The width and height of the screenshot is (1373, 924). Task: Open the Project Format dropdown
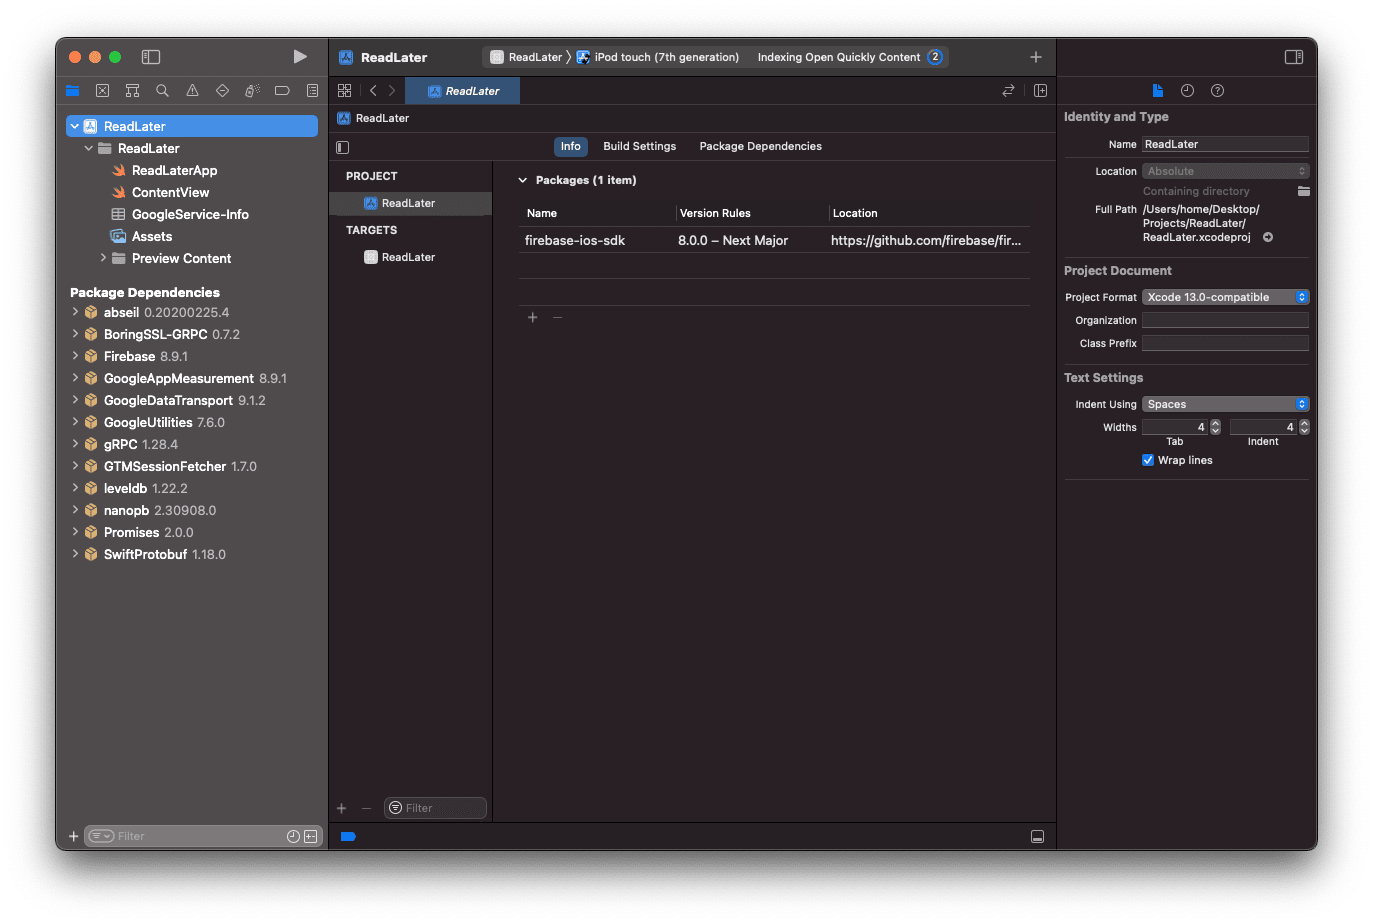pyautogui.click(x=1225, y=298)
